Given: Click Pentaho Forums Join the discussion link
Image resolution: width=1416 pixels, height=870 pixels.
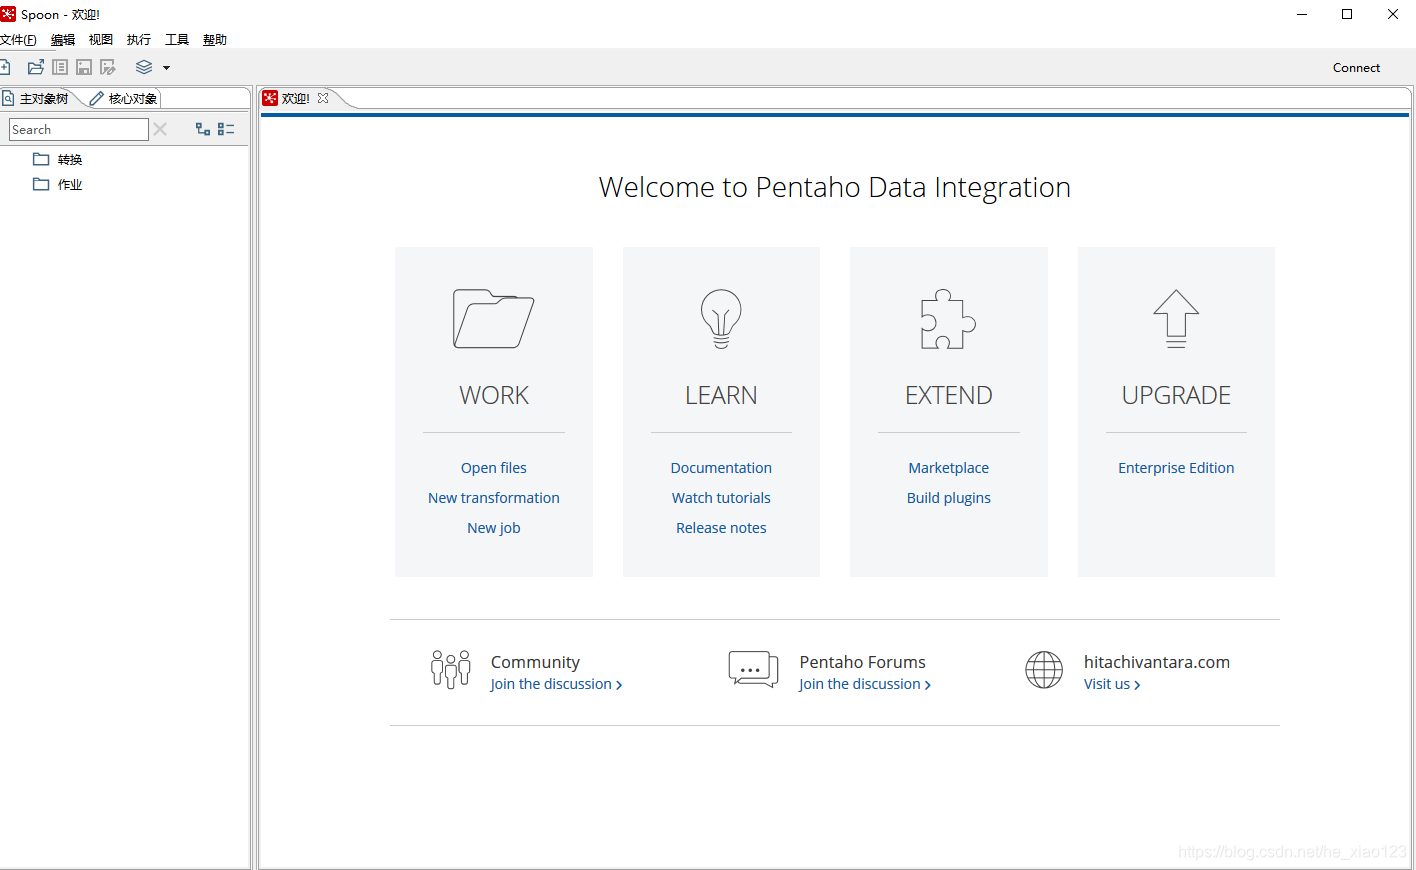Looking at the screenshot, I should [x=865, y=684].
